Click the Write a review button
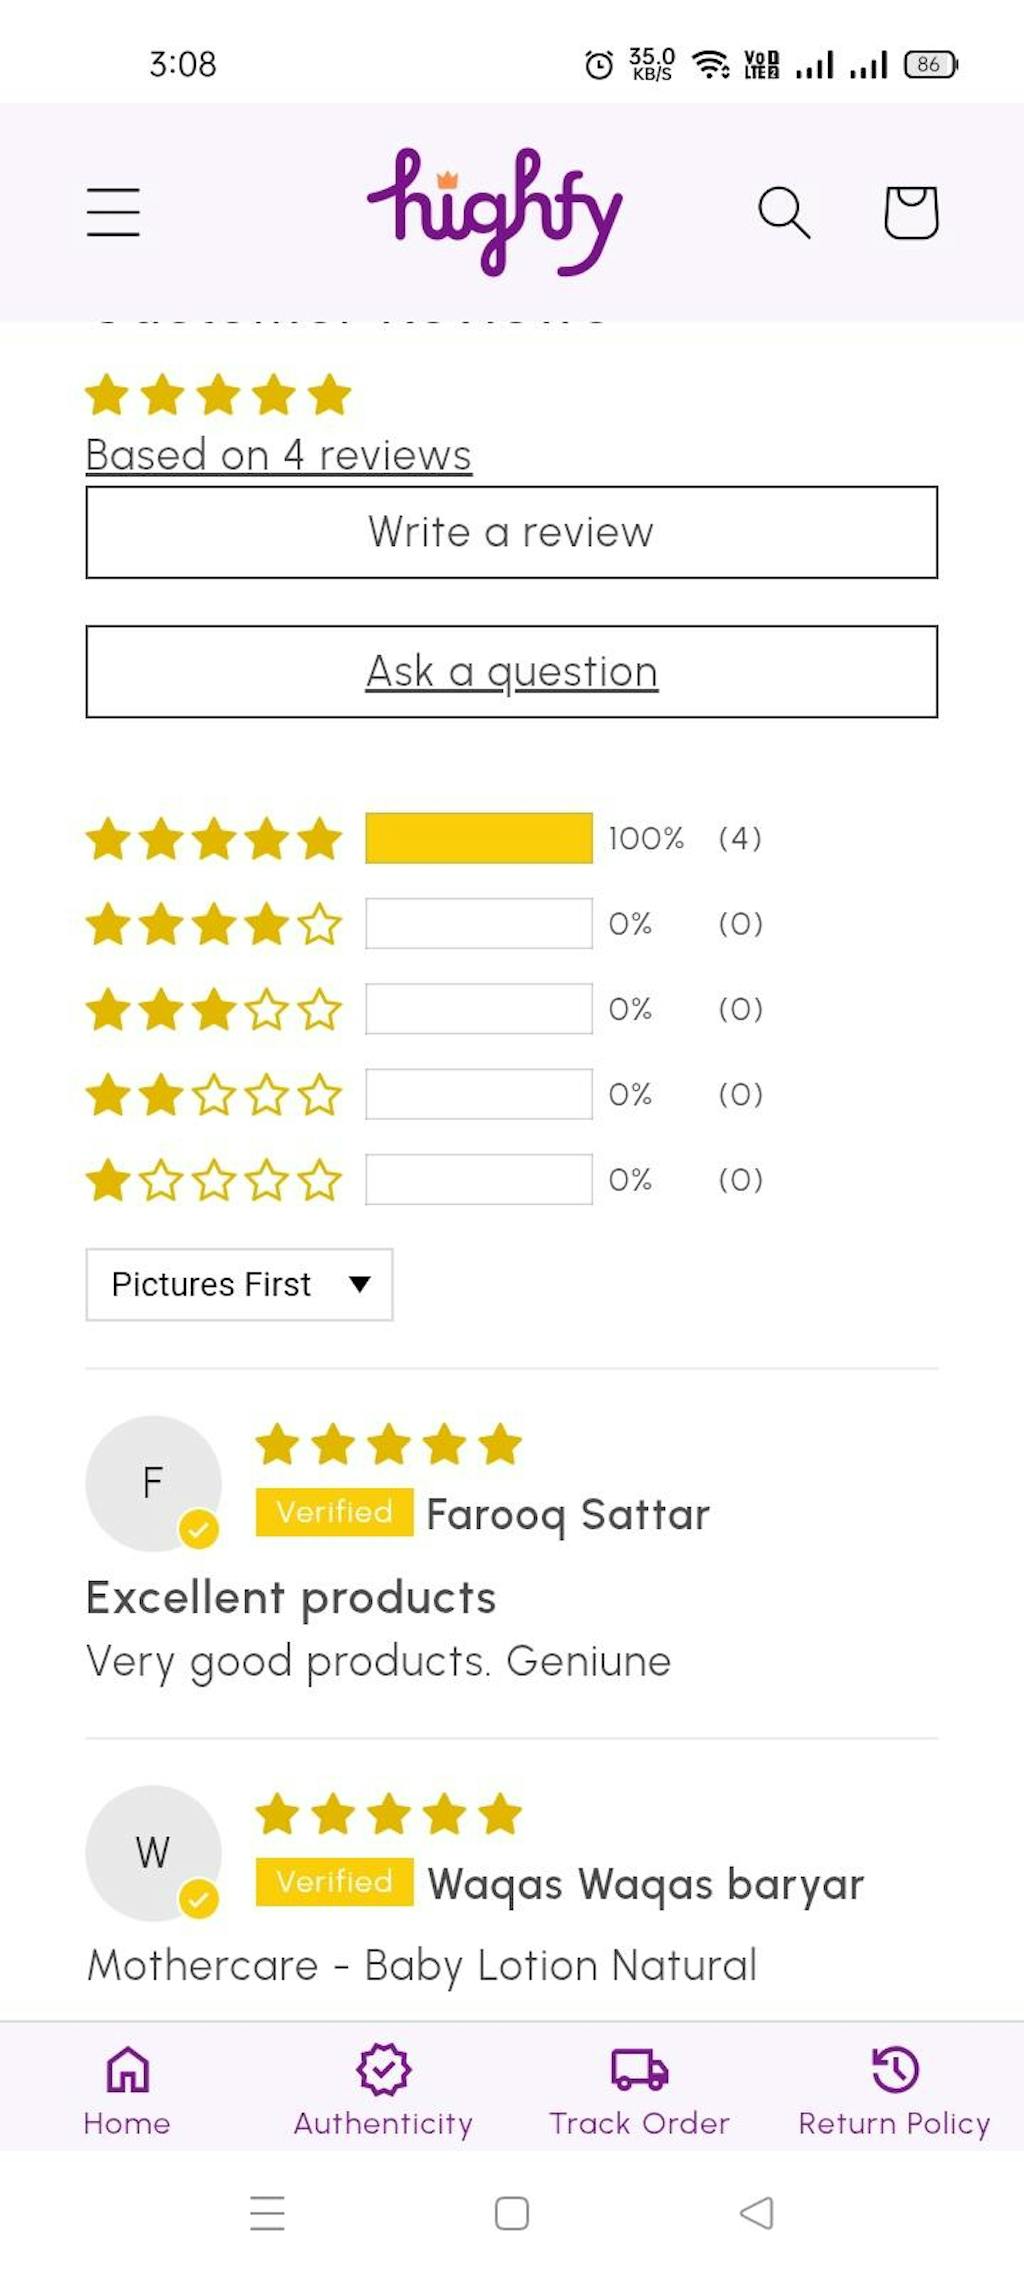The height and width of the screenshot is (2276, 1024). click(511, 532)
